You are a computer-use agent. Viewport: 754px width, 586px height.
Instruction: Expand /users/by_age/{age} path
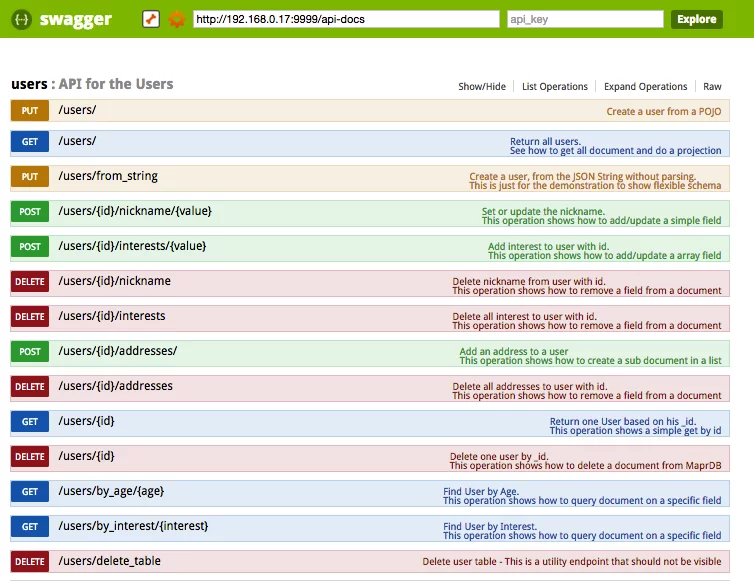coord(111,491)
